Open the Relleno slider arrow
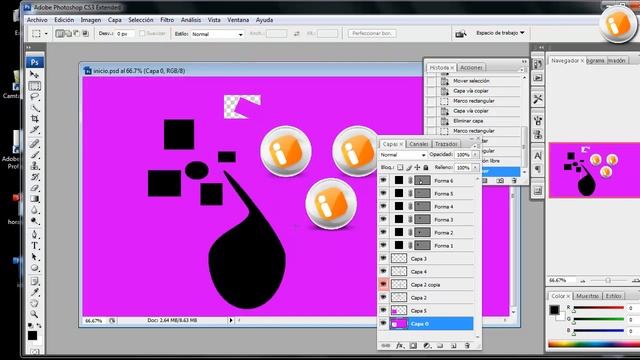Image resolution: width=640 pixels, height=360 pixels. pos(475,167)
